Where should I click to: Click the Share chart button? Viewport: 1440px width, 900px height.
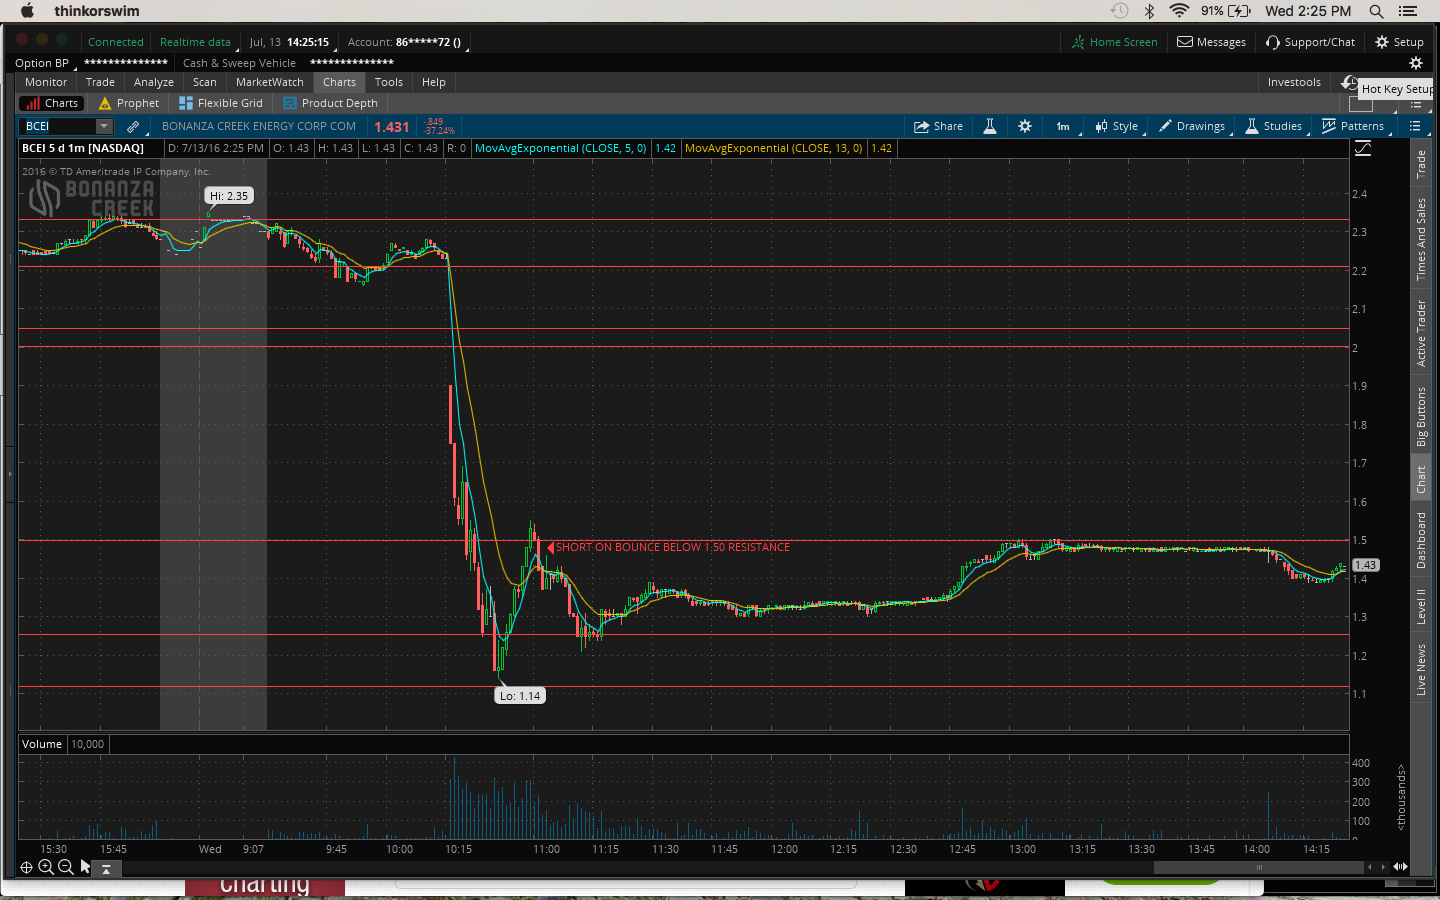938,126
